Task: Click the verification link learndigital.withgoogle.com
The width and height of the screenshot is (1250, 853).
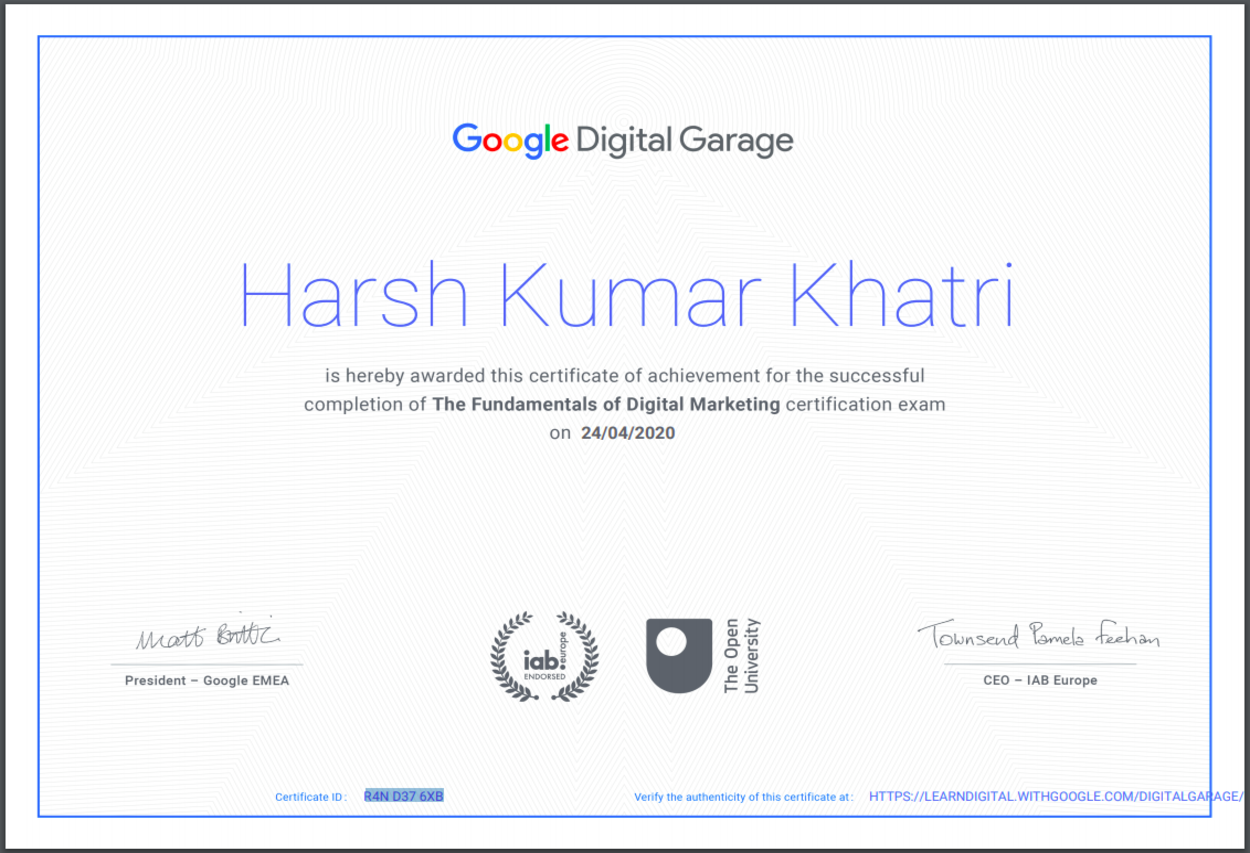Action: pos(1057,797)
